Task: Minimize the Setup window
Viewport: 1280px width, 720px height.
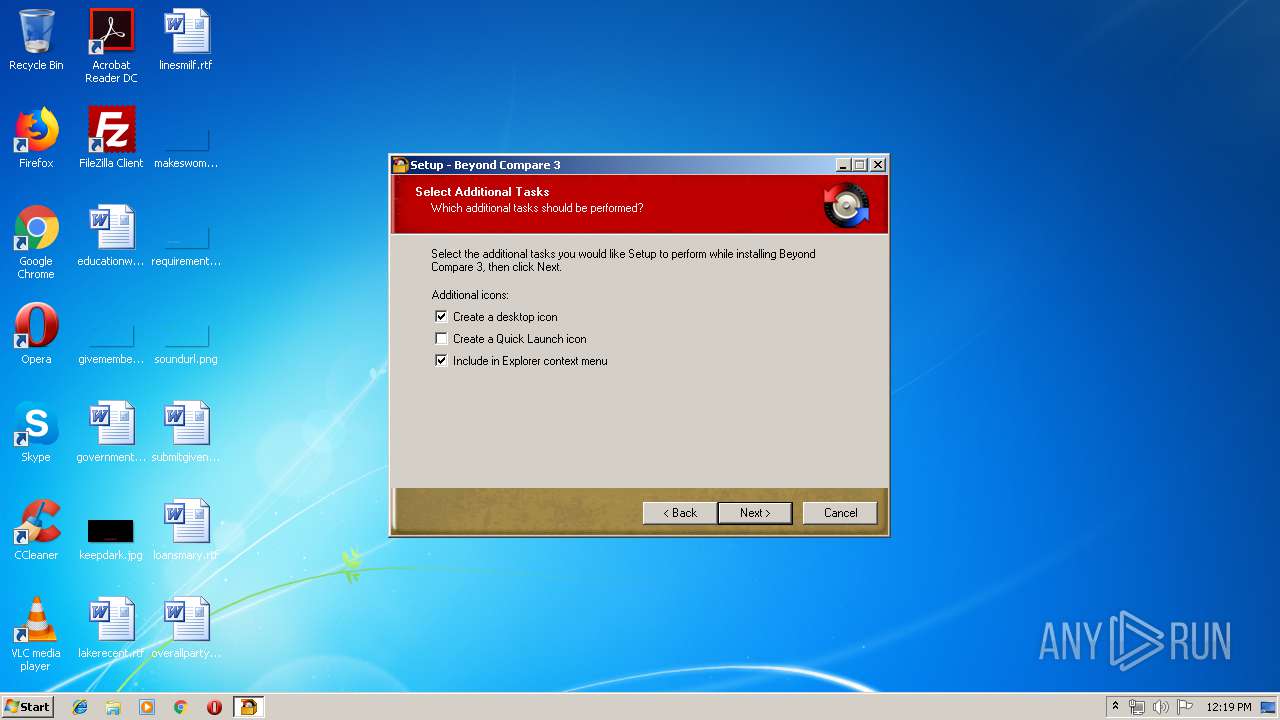Action: coord(843,165)
